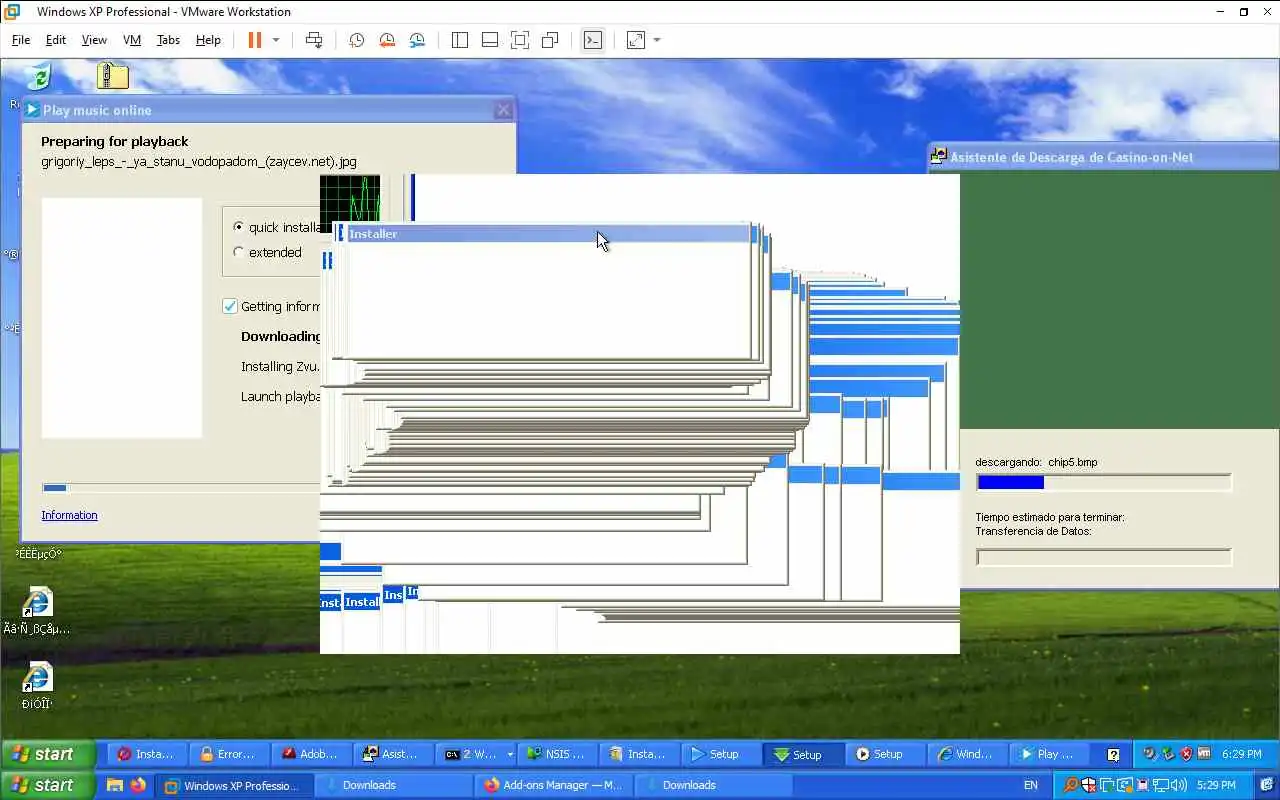This screenshot has width=1280, height=800.
Task: Open the Internet Explorer shortcut above ÐIÔÎÏ
Action: (x=37, y=677)
